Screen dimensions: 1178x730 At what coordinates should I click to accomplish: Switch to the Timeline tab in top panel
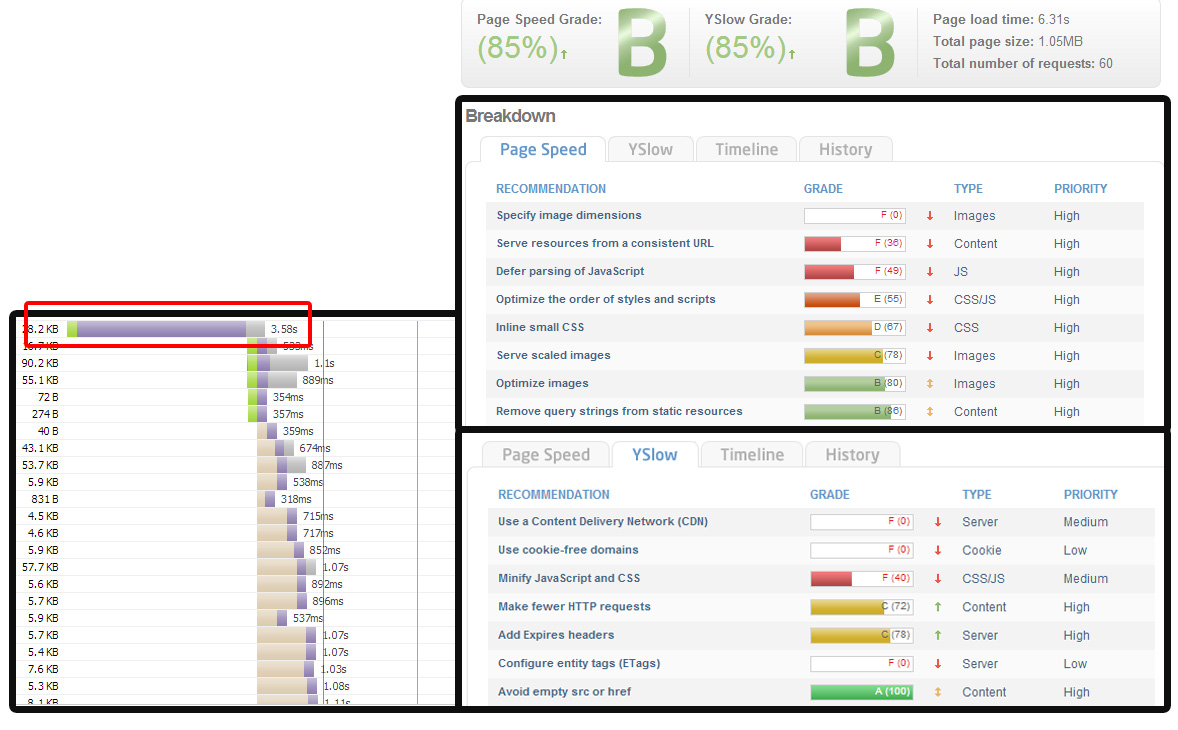coord(746,149)
